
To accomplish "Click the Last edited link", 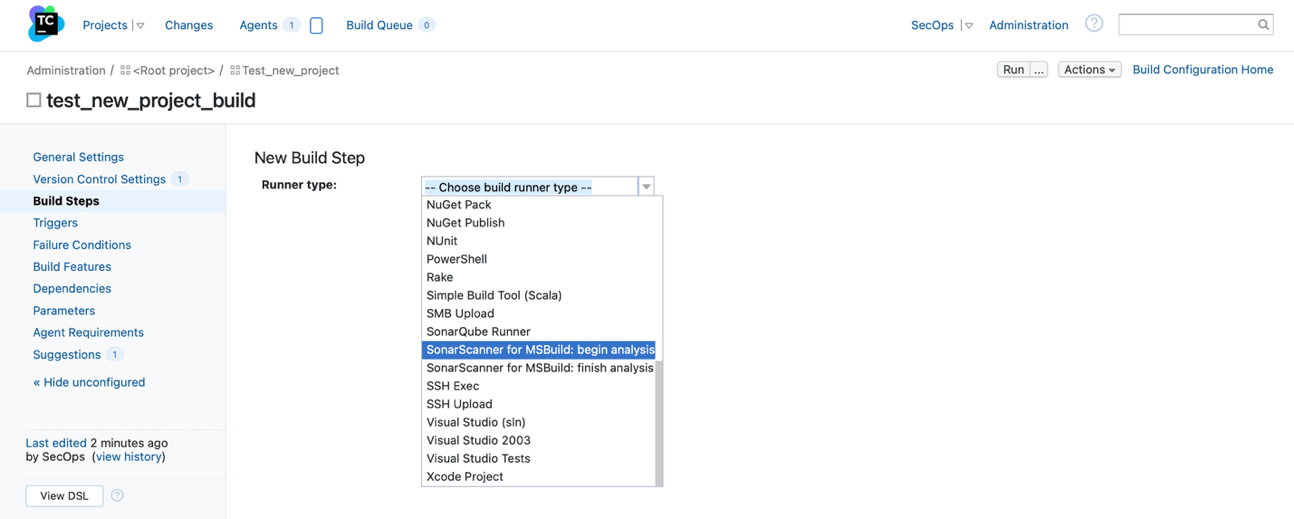I will coord(56,442).
